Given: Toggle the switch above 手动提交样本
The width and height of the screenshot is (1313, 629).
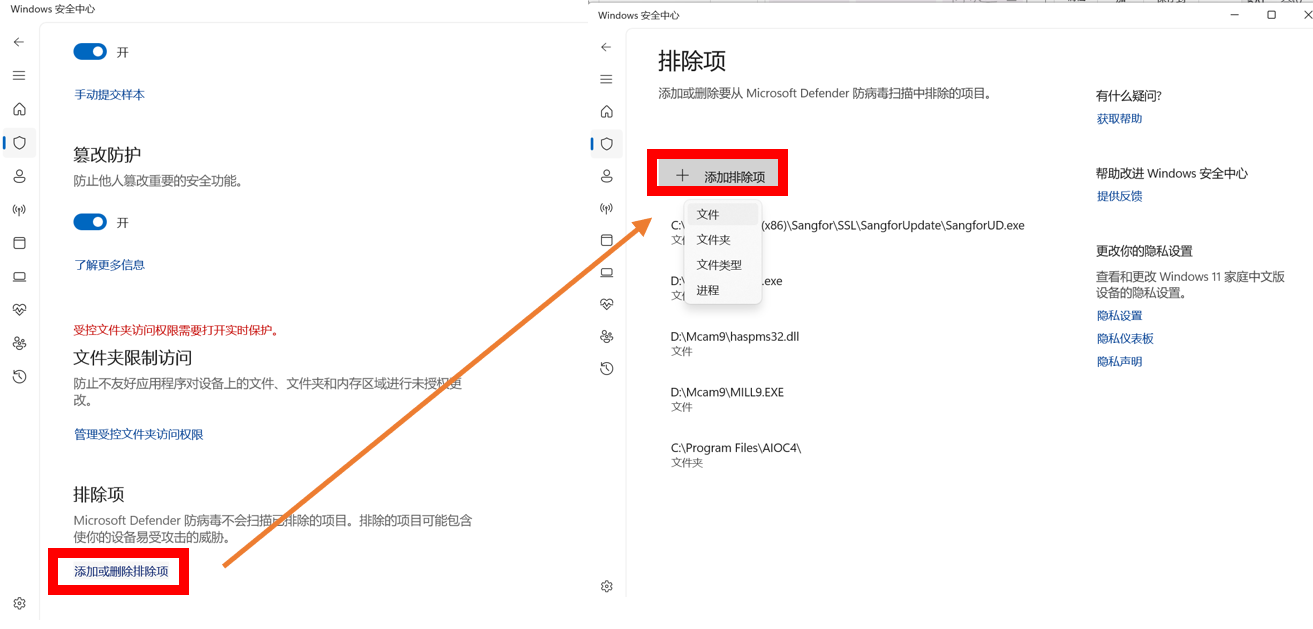Looking at the screenshot, I should pos(90,52).
